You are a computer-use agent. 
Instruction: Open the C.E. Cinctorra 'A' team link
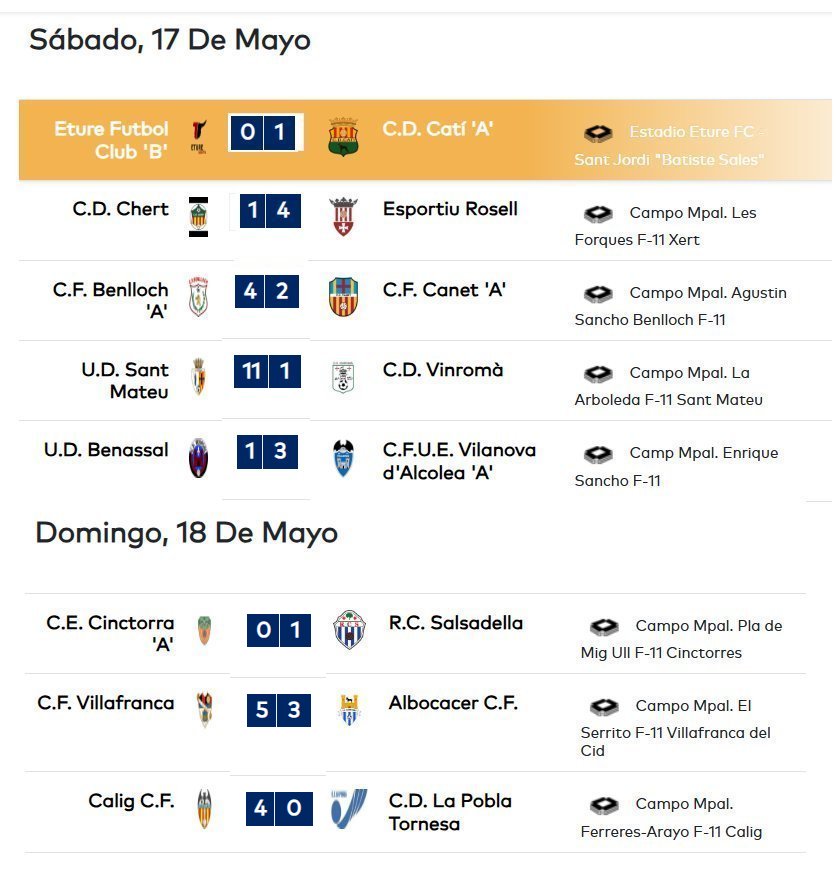(x=110, y=633)
